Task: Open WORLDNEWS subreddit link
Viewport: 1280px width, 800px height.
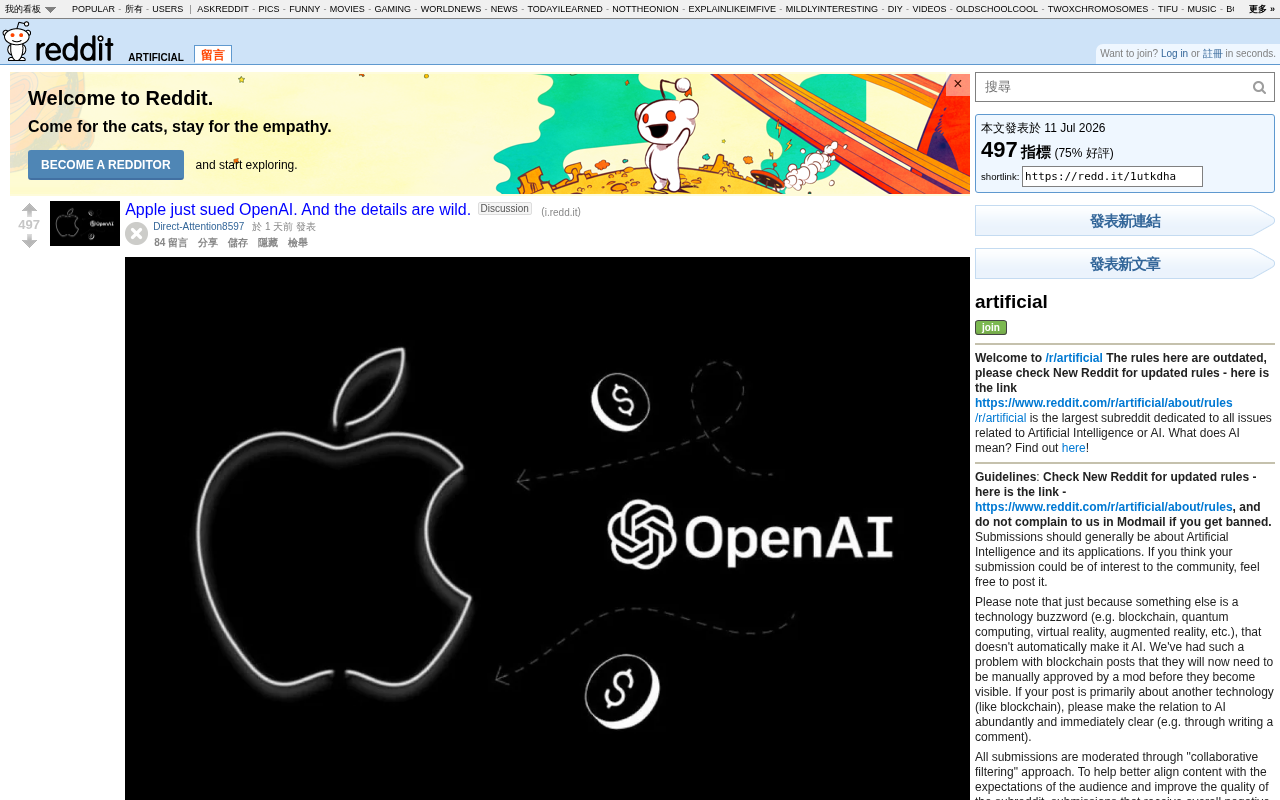Action: 451,9
